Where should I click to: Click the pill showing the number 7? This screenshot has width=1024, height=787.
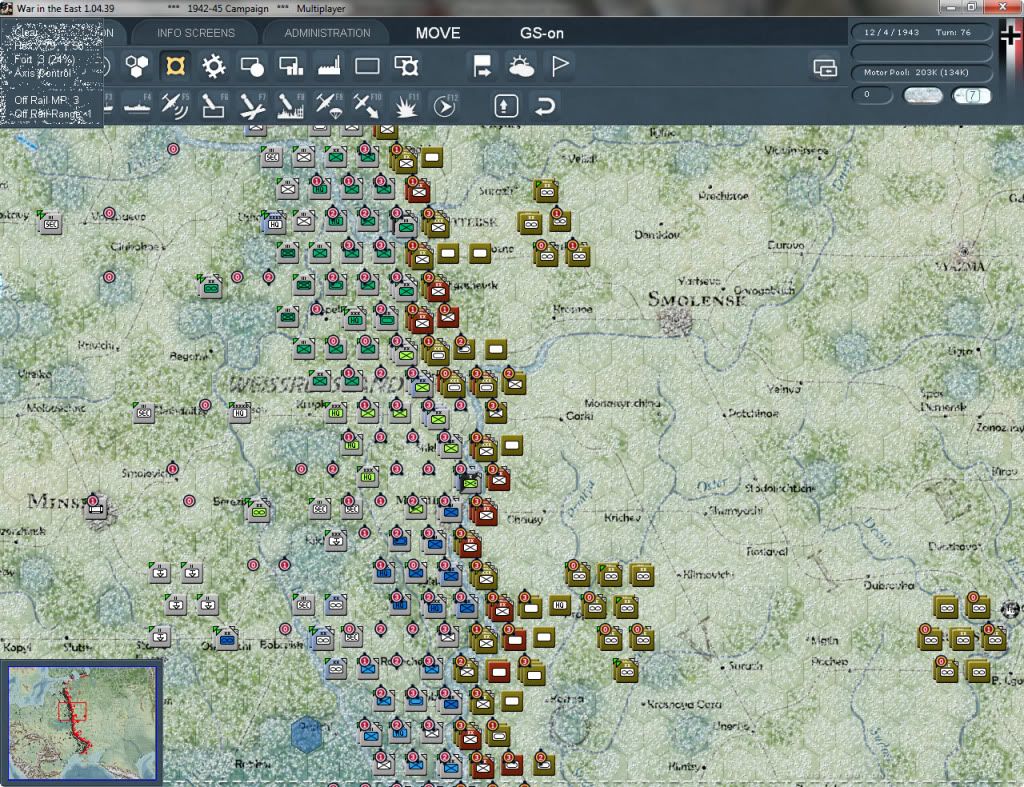972,95
